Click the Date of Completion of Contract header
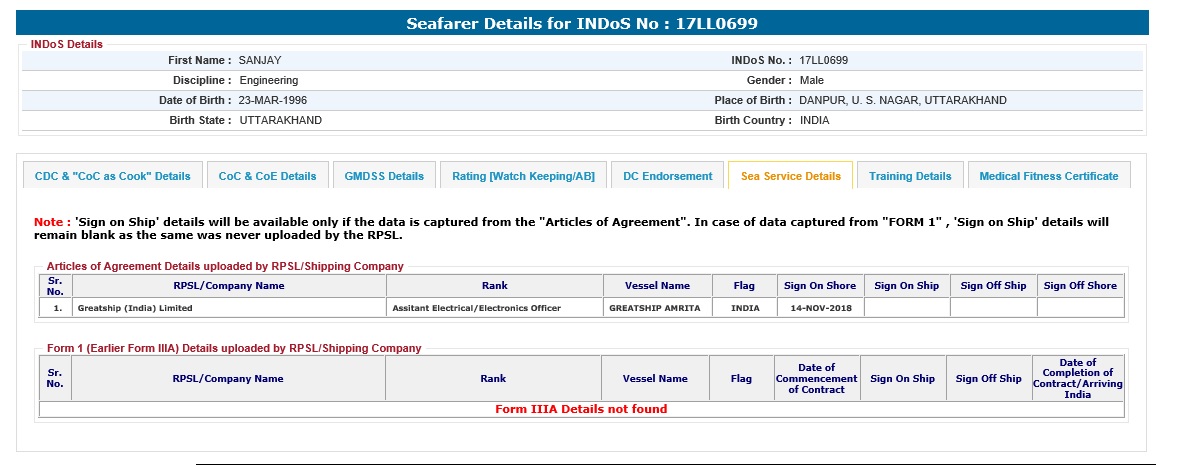 pyautogui.click(x=1077, y=379)
